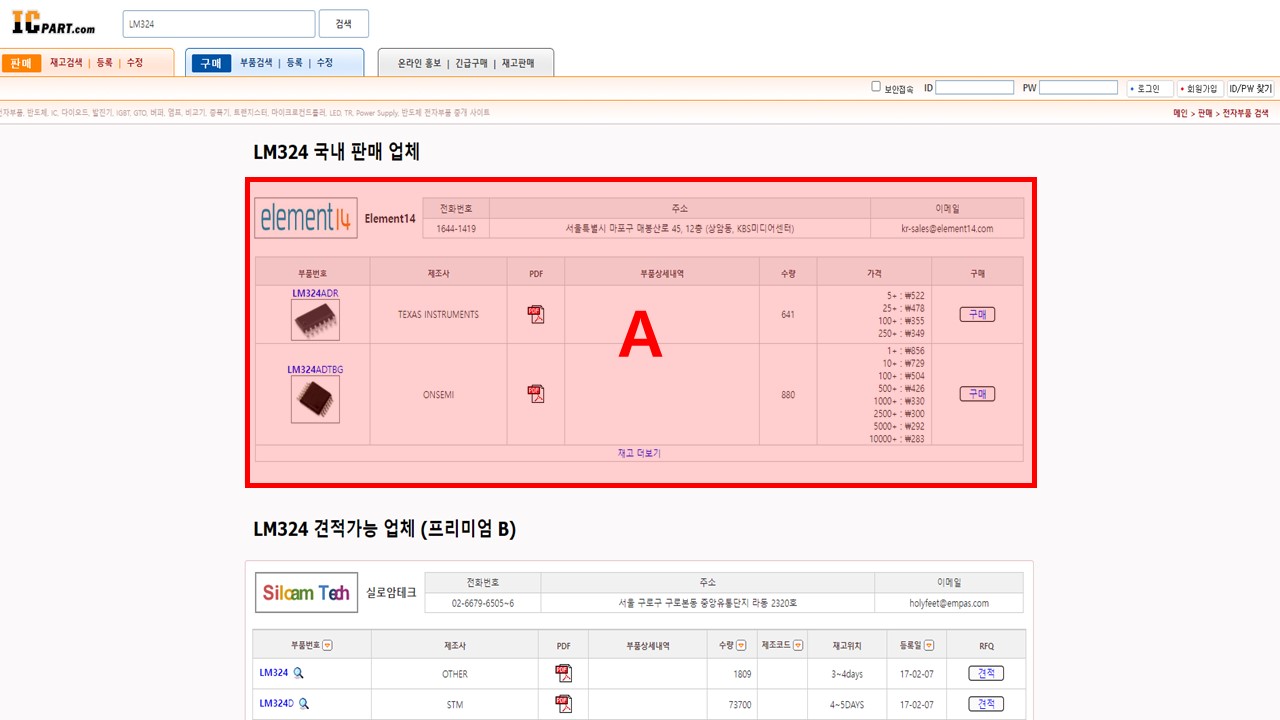Open the LM324ADR part number link

[315, 293]
